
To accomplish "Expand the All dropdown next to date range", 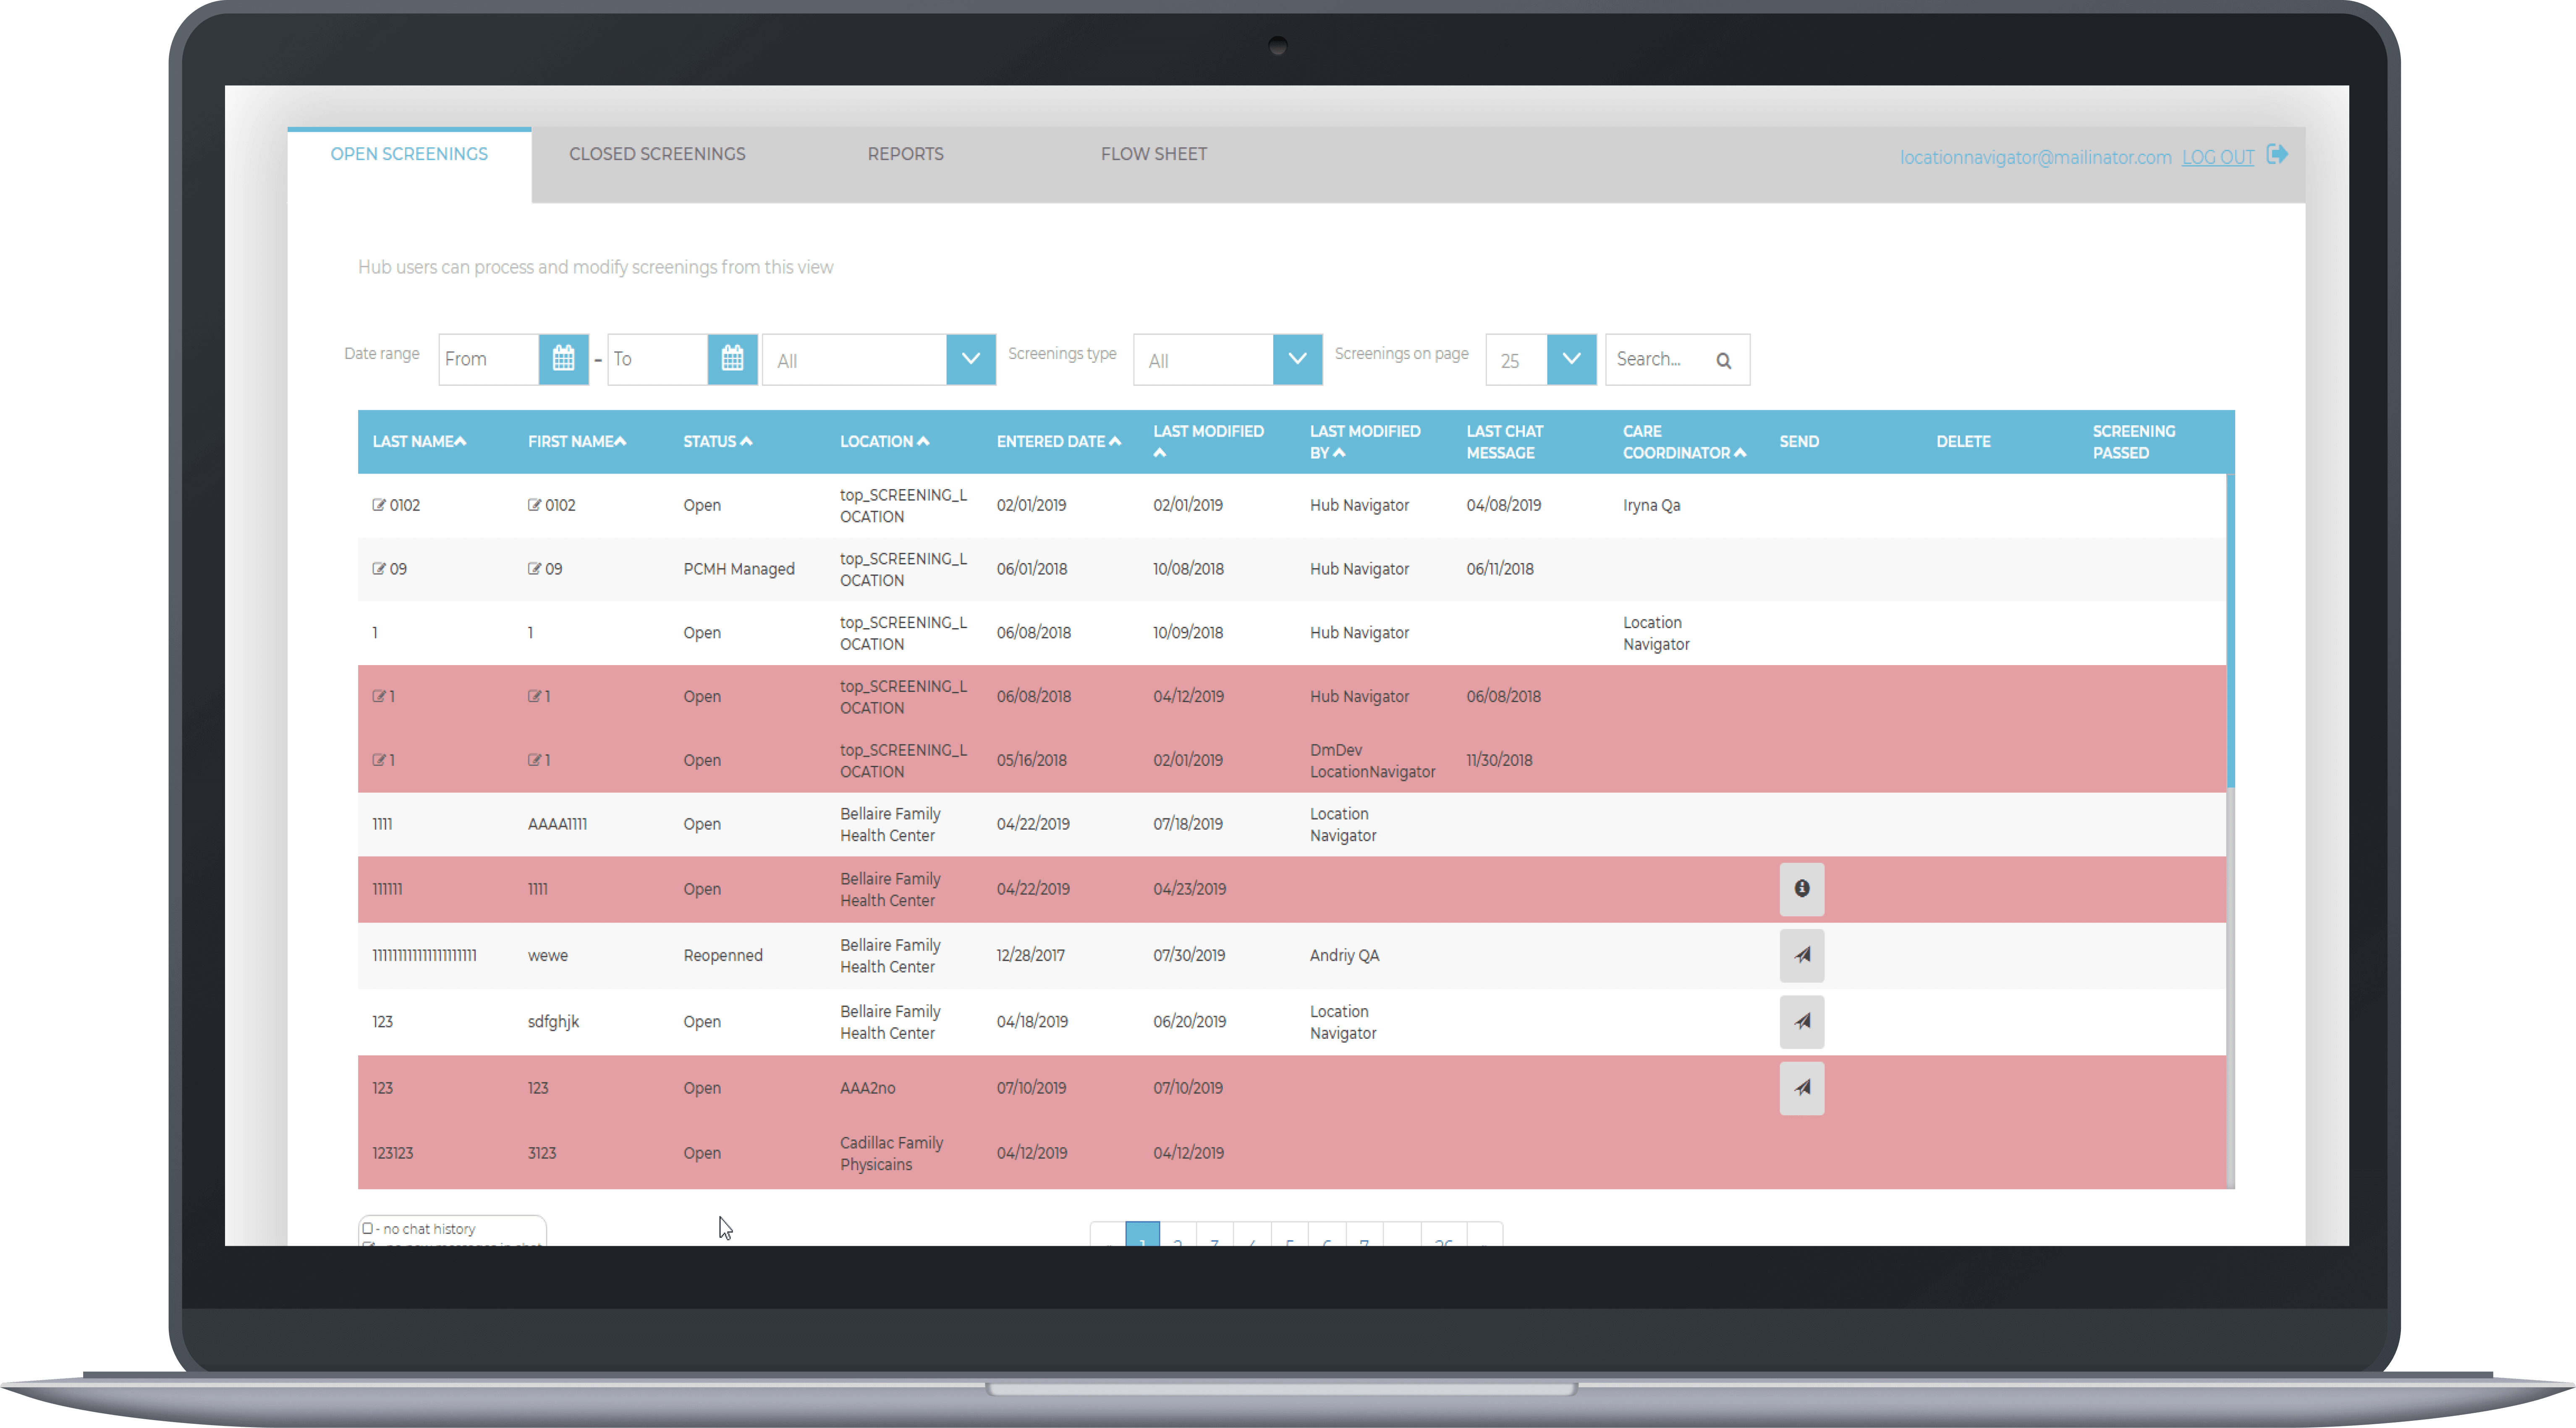I will click(970, 359).
